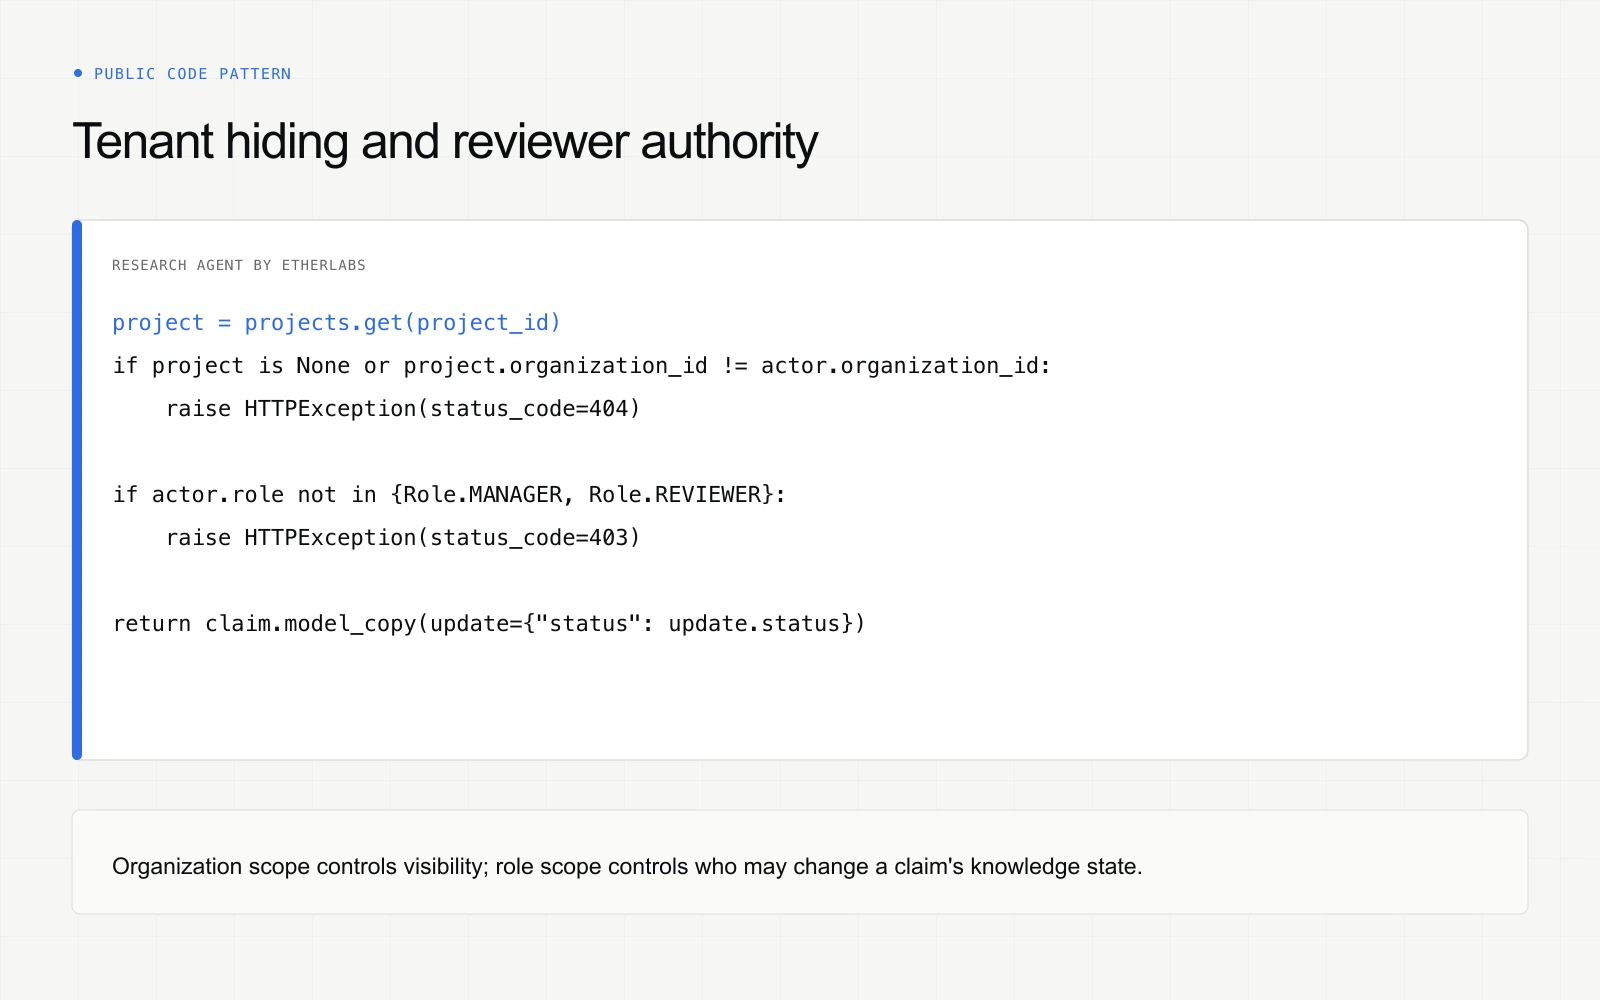Click the line checking actor.role
This screenshot has width=1600, height=1000.
click(449, 495)
